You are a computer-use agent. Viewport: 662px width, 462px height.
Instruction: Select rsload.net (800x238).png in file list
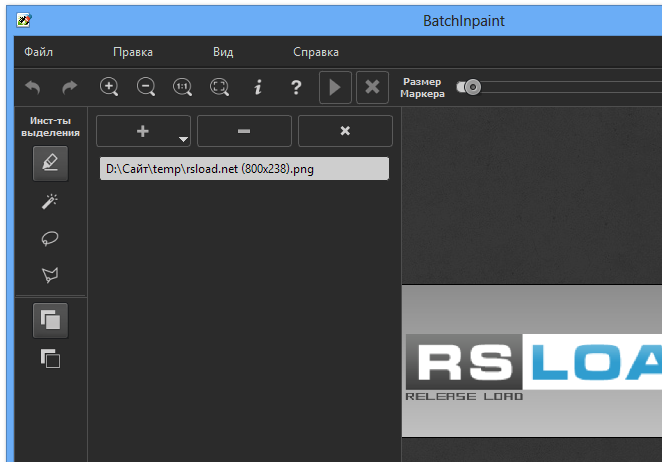pos(244,169)
